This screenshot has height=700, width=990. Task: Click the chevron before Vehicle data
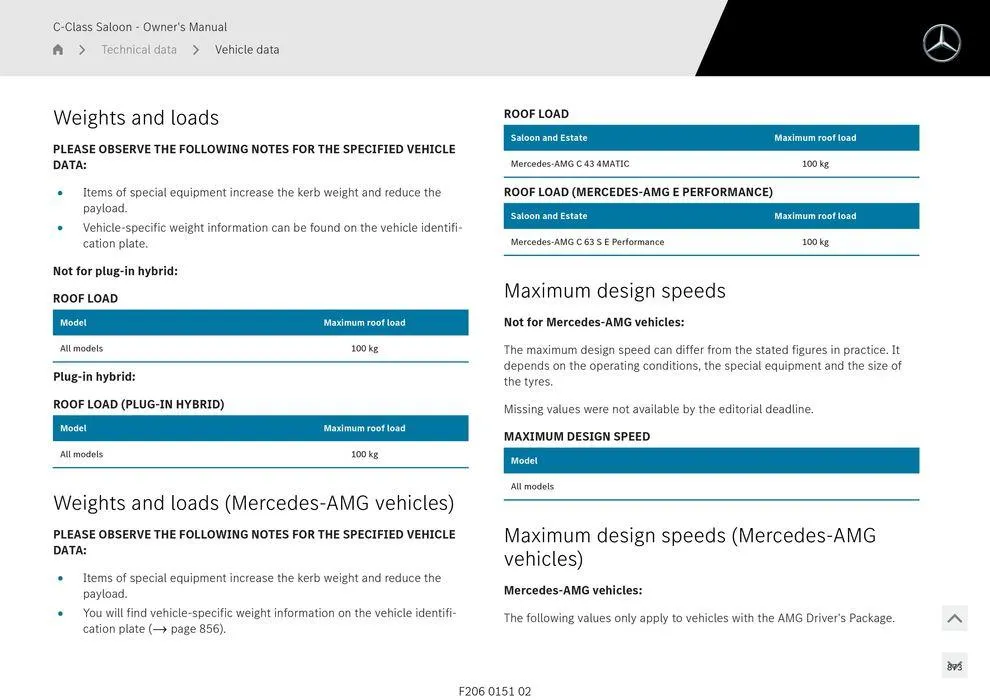[x=196, y=50]
